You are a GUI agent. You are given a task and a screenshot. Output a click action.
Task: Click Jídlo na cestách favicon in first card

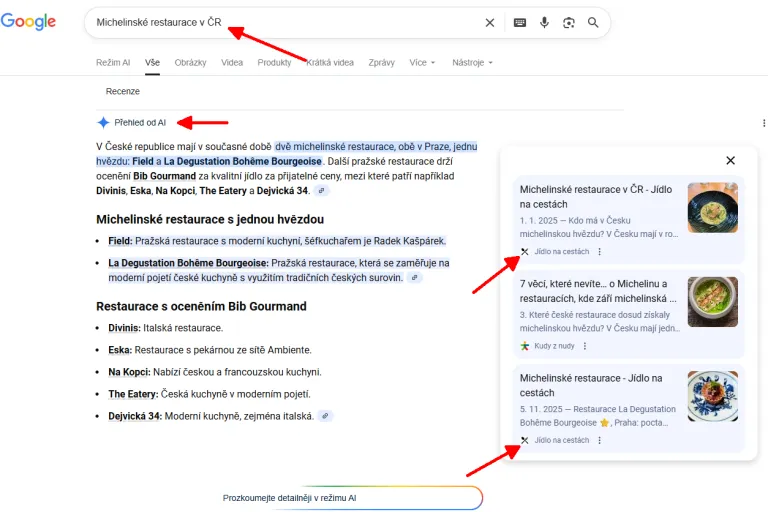525,251
